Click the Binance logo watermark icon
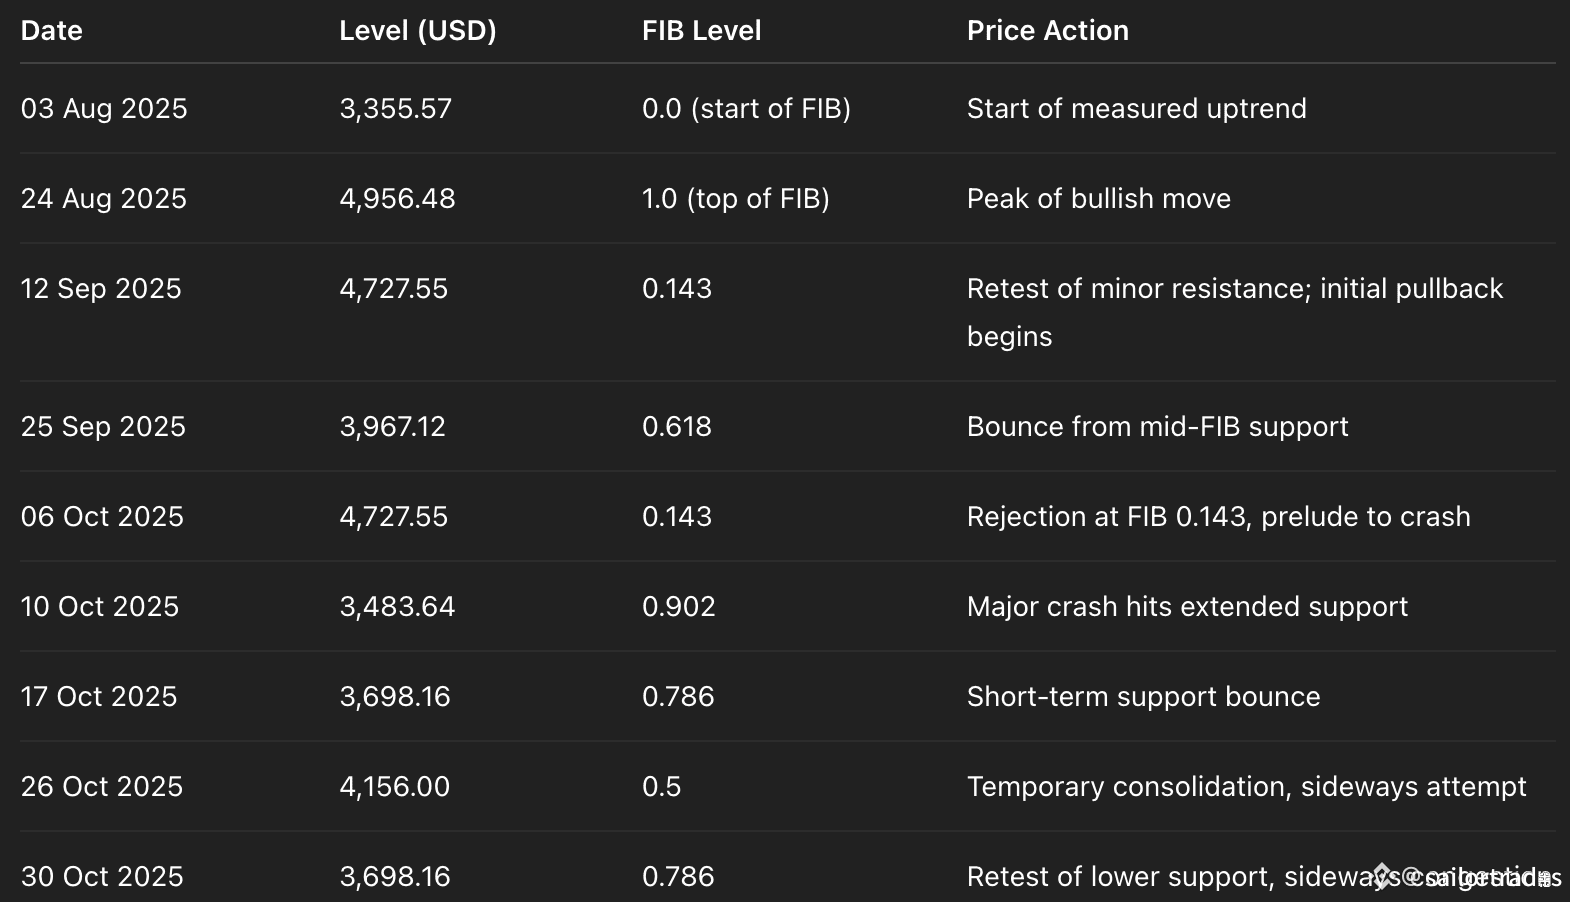The height and width of the screenshot is (902, 1570). point(1383,876)
